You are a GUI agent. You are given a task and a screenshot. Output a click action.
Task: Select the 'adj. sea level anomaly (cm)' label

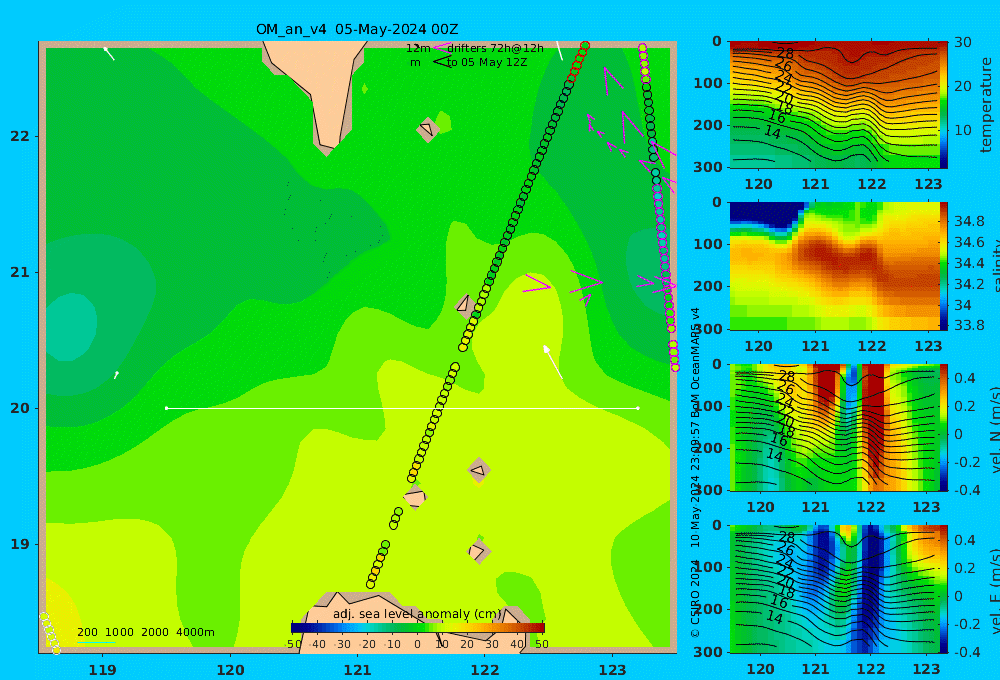click(x=417, y=614)
